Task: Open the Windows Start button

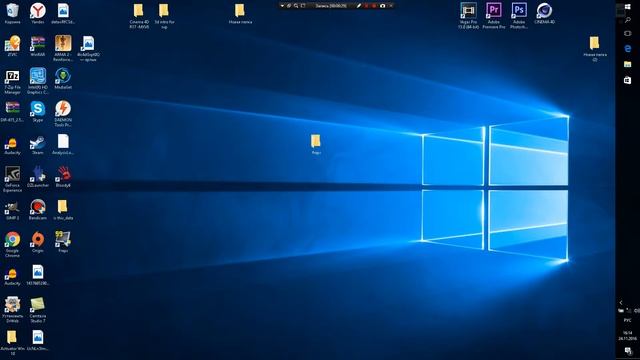Action: [627, 7]
